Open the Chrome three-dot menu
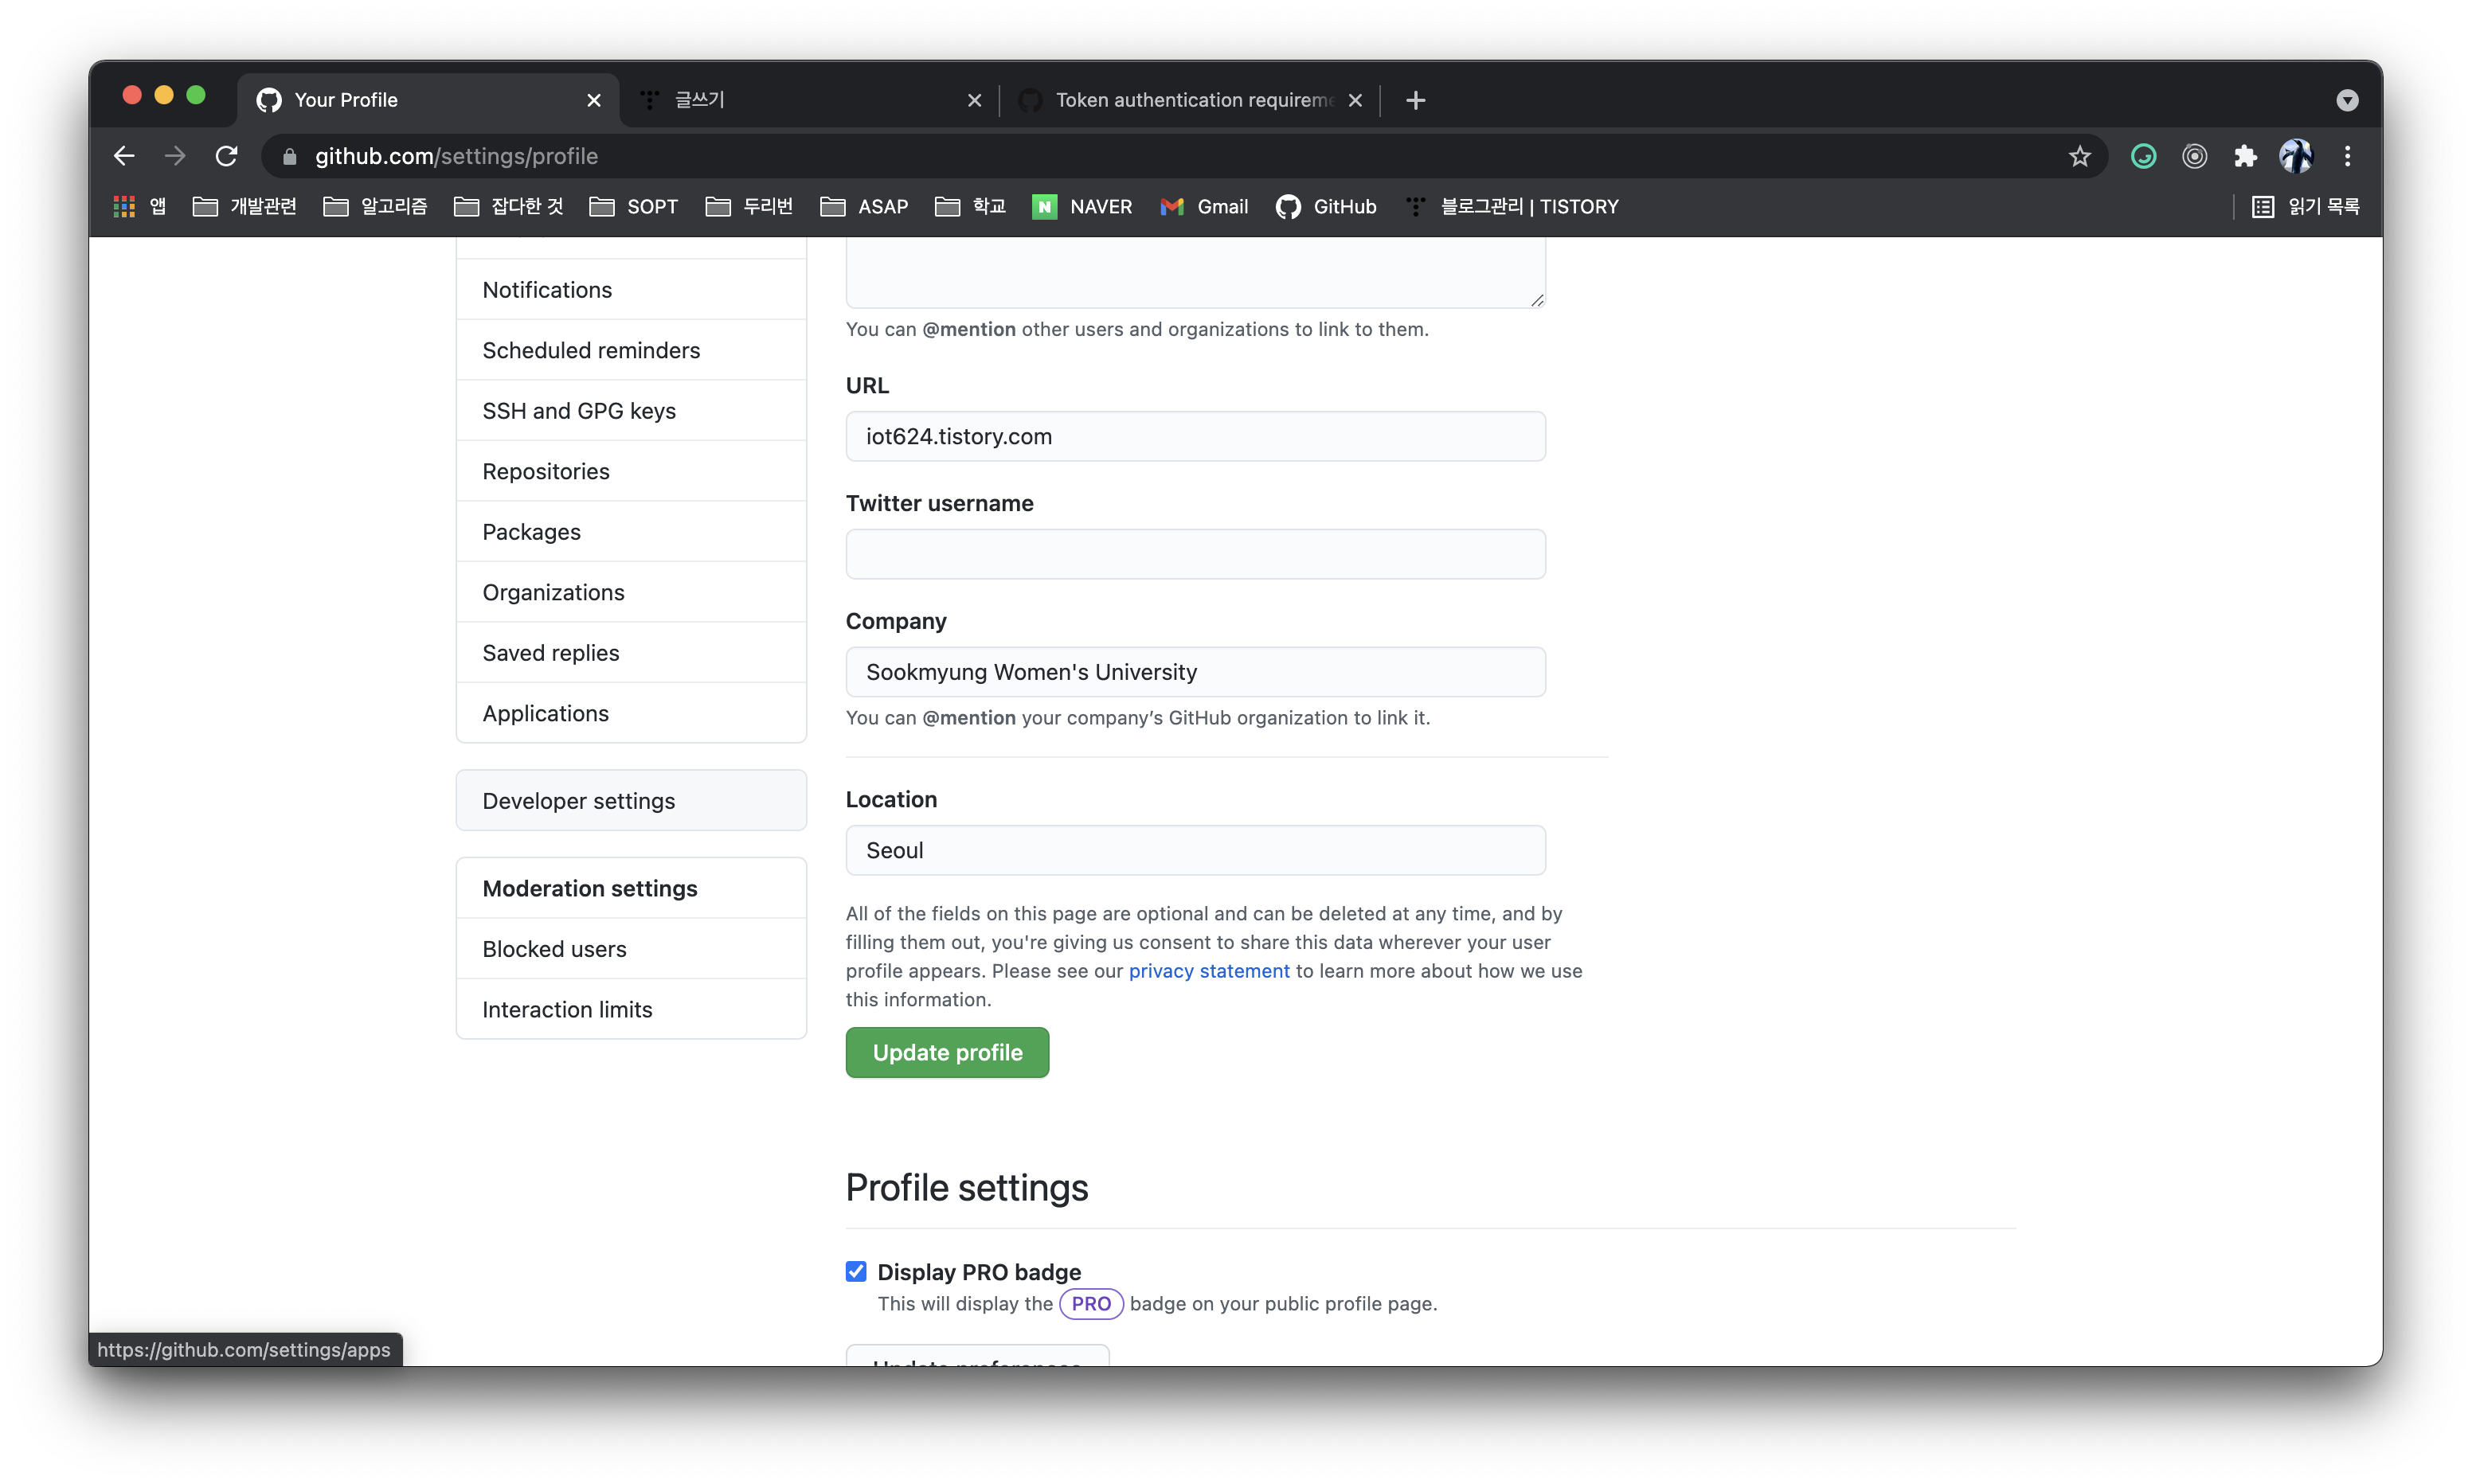2472x1484 pixels. coord(2347,156)
